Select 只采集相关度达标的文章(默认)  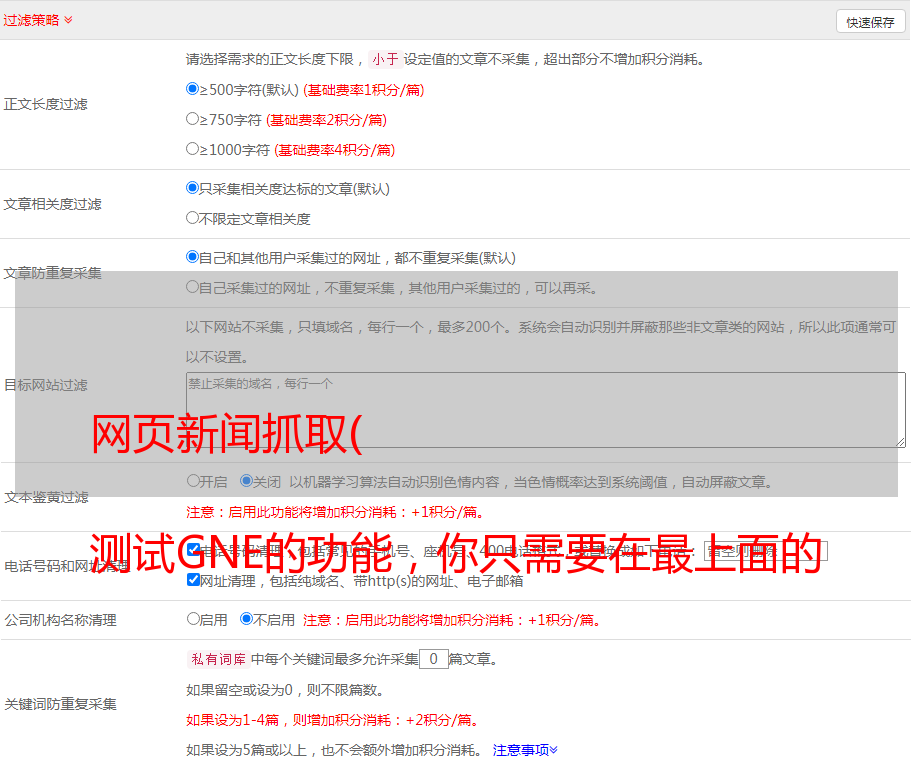pyautogui.click(x=192, y=187)
